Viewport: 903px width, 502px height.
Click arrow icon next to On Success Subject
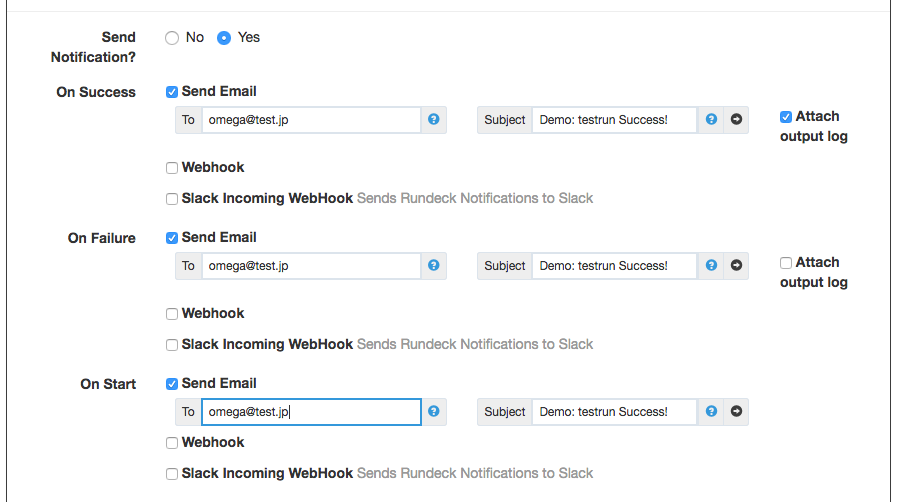(736, 120)
